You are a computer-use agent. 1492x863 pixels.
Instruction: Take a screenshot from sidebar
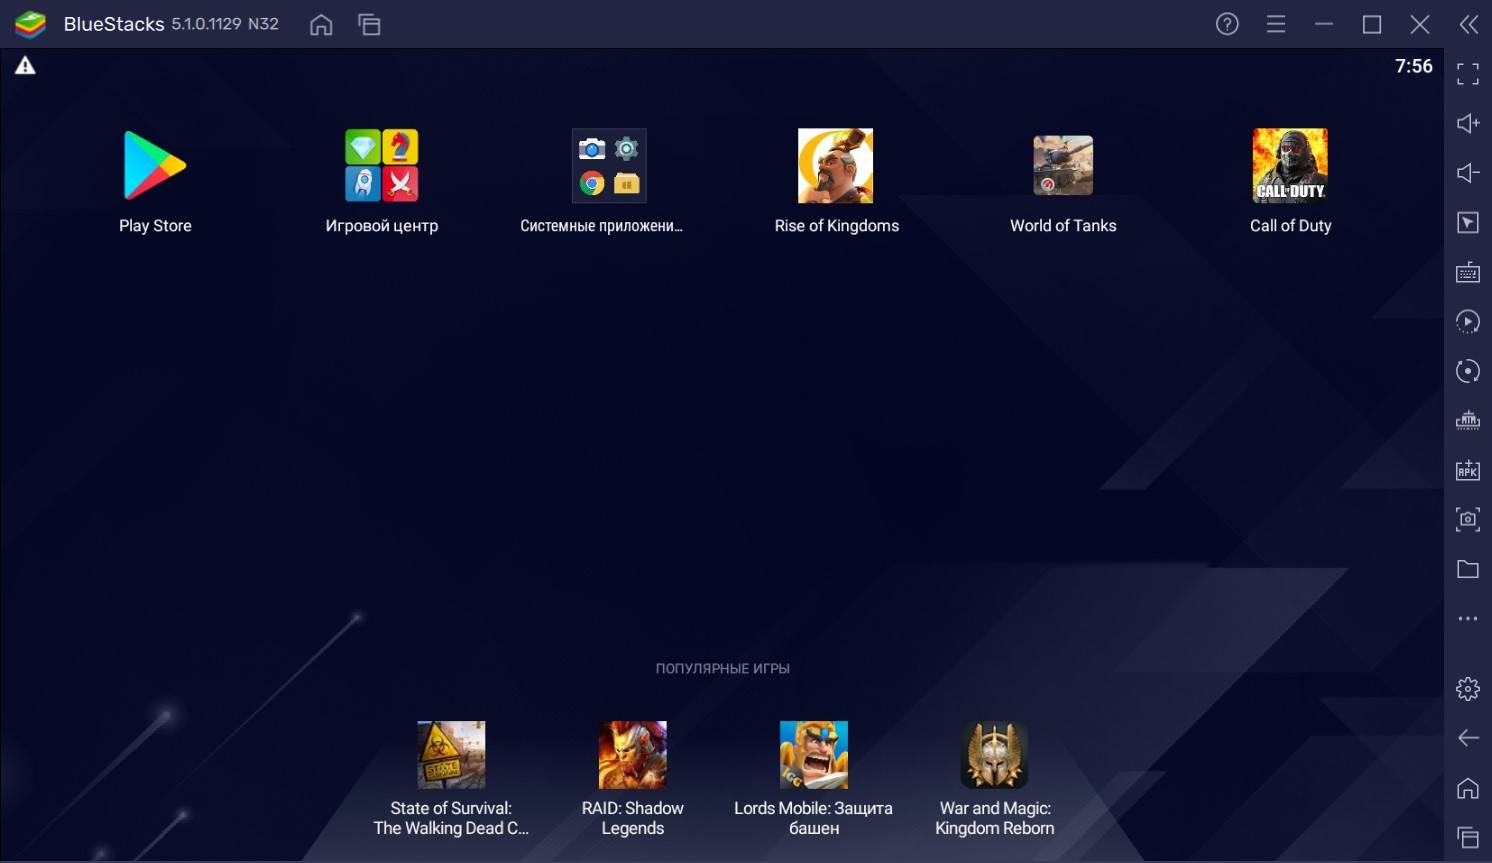pyautogui.click(x=1468, y=519)
